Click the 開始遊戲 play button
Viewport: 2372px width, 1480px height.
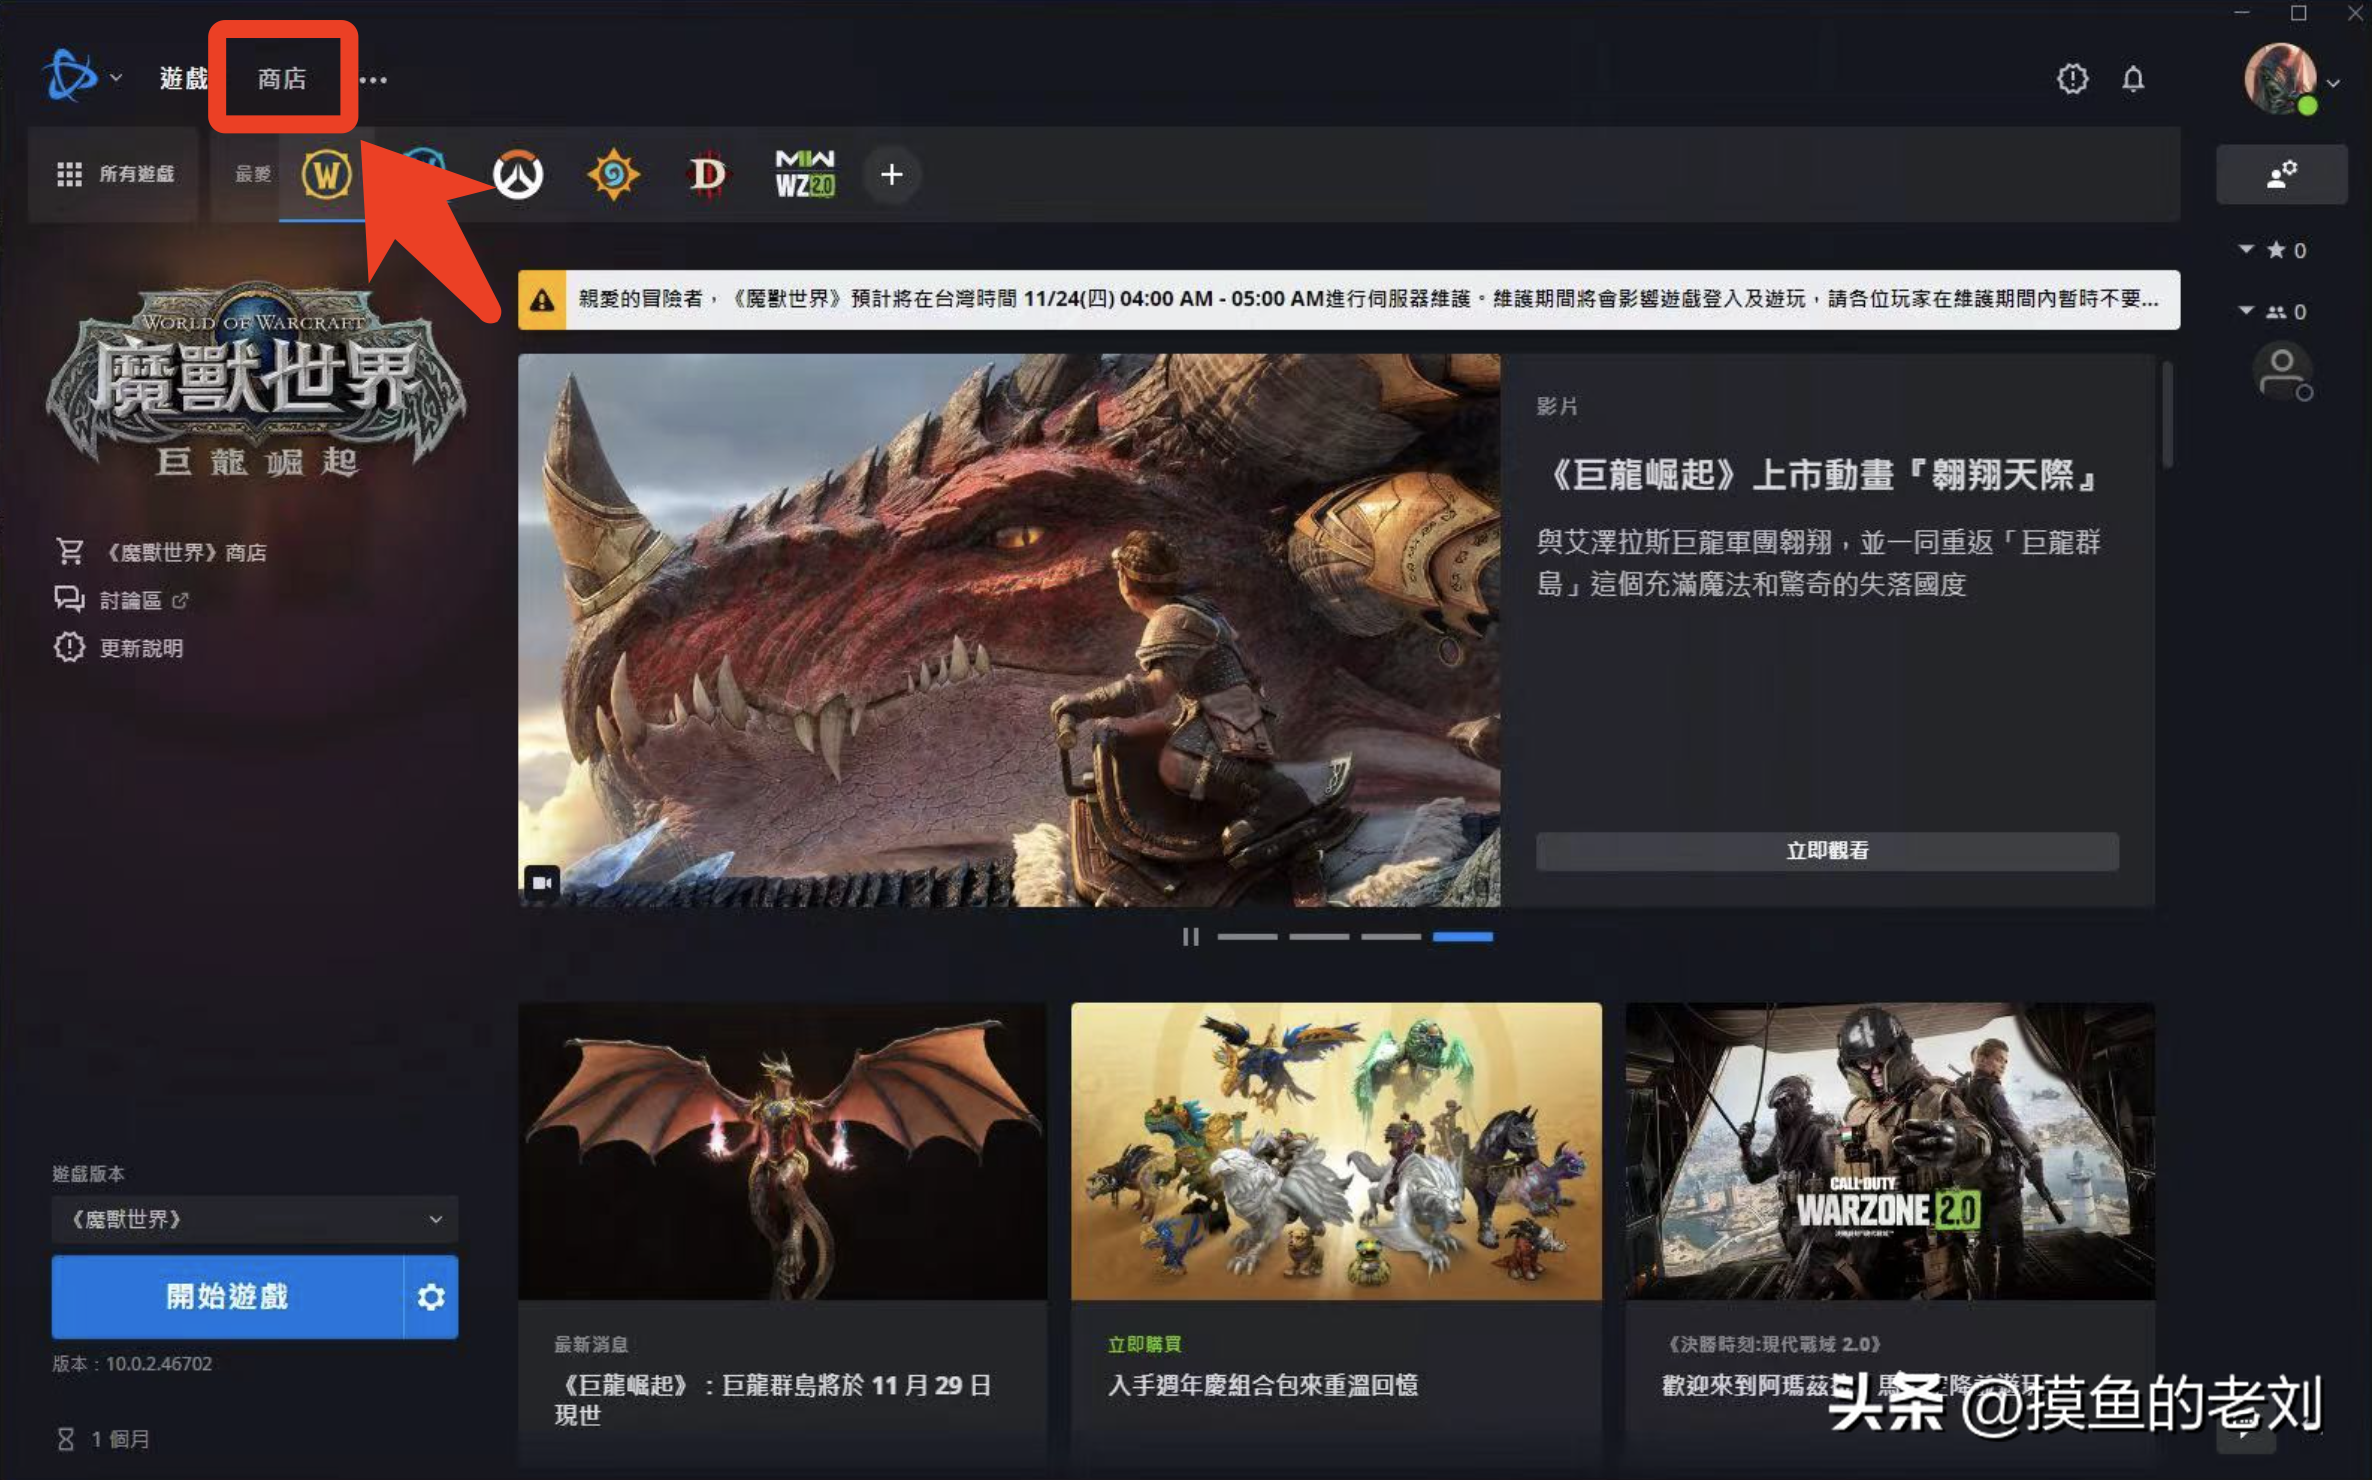[227, 1297]
